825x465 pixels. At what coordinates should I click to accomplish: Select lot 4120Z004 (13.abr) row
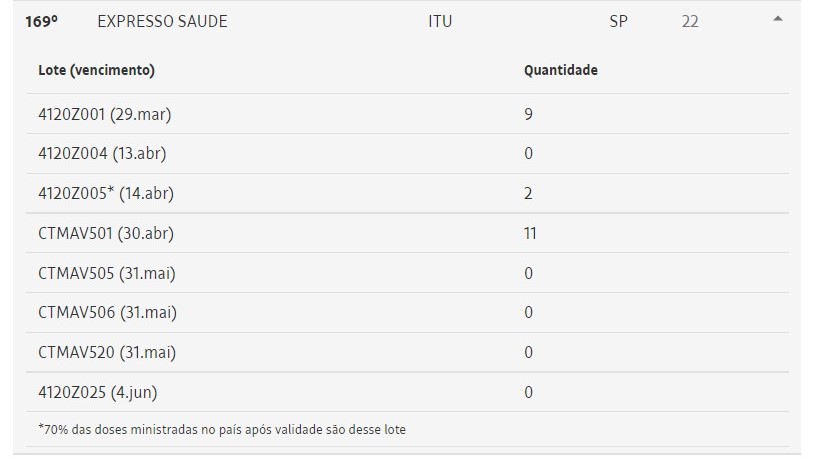pyautogui.click(x=407, y=154)
